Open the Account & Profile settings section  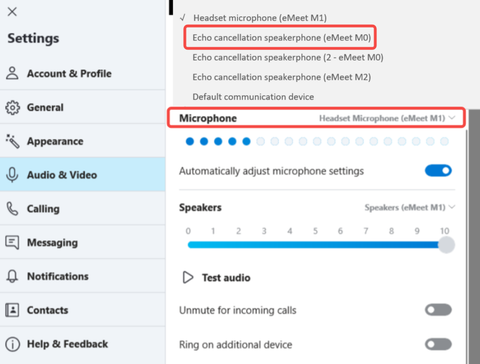[x=83, y=73]
